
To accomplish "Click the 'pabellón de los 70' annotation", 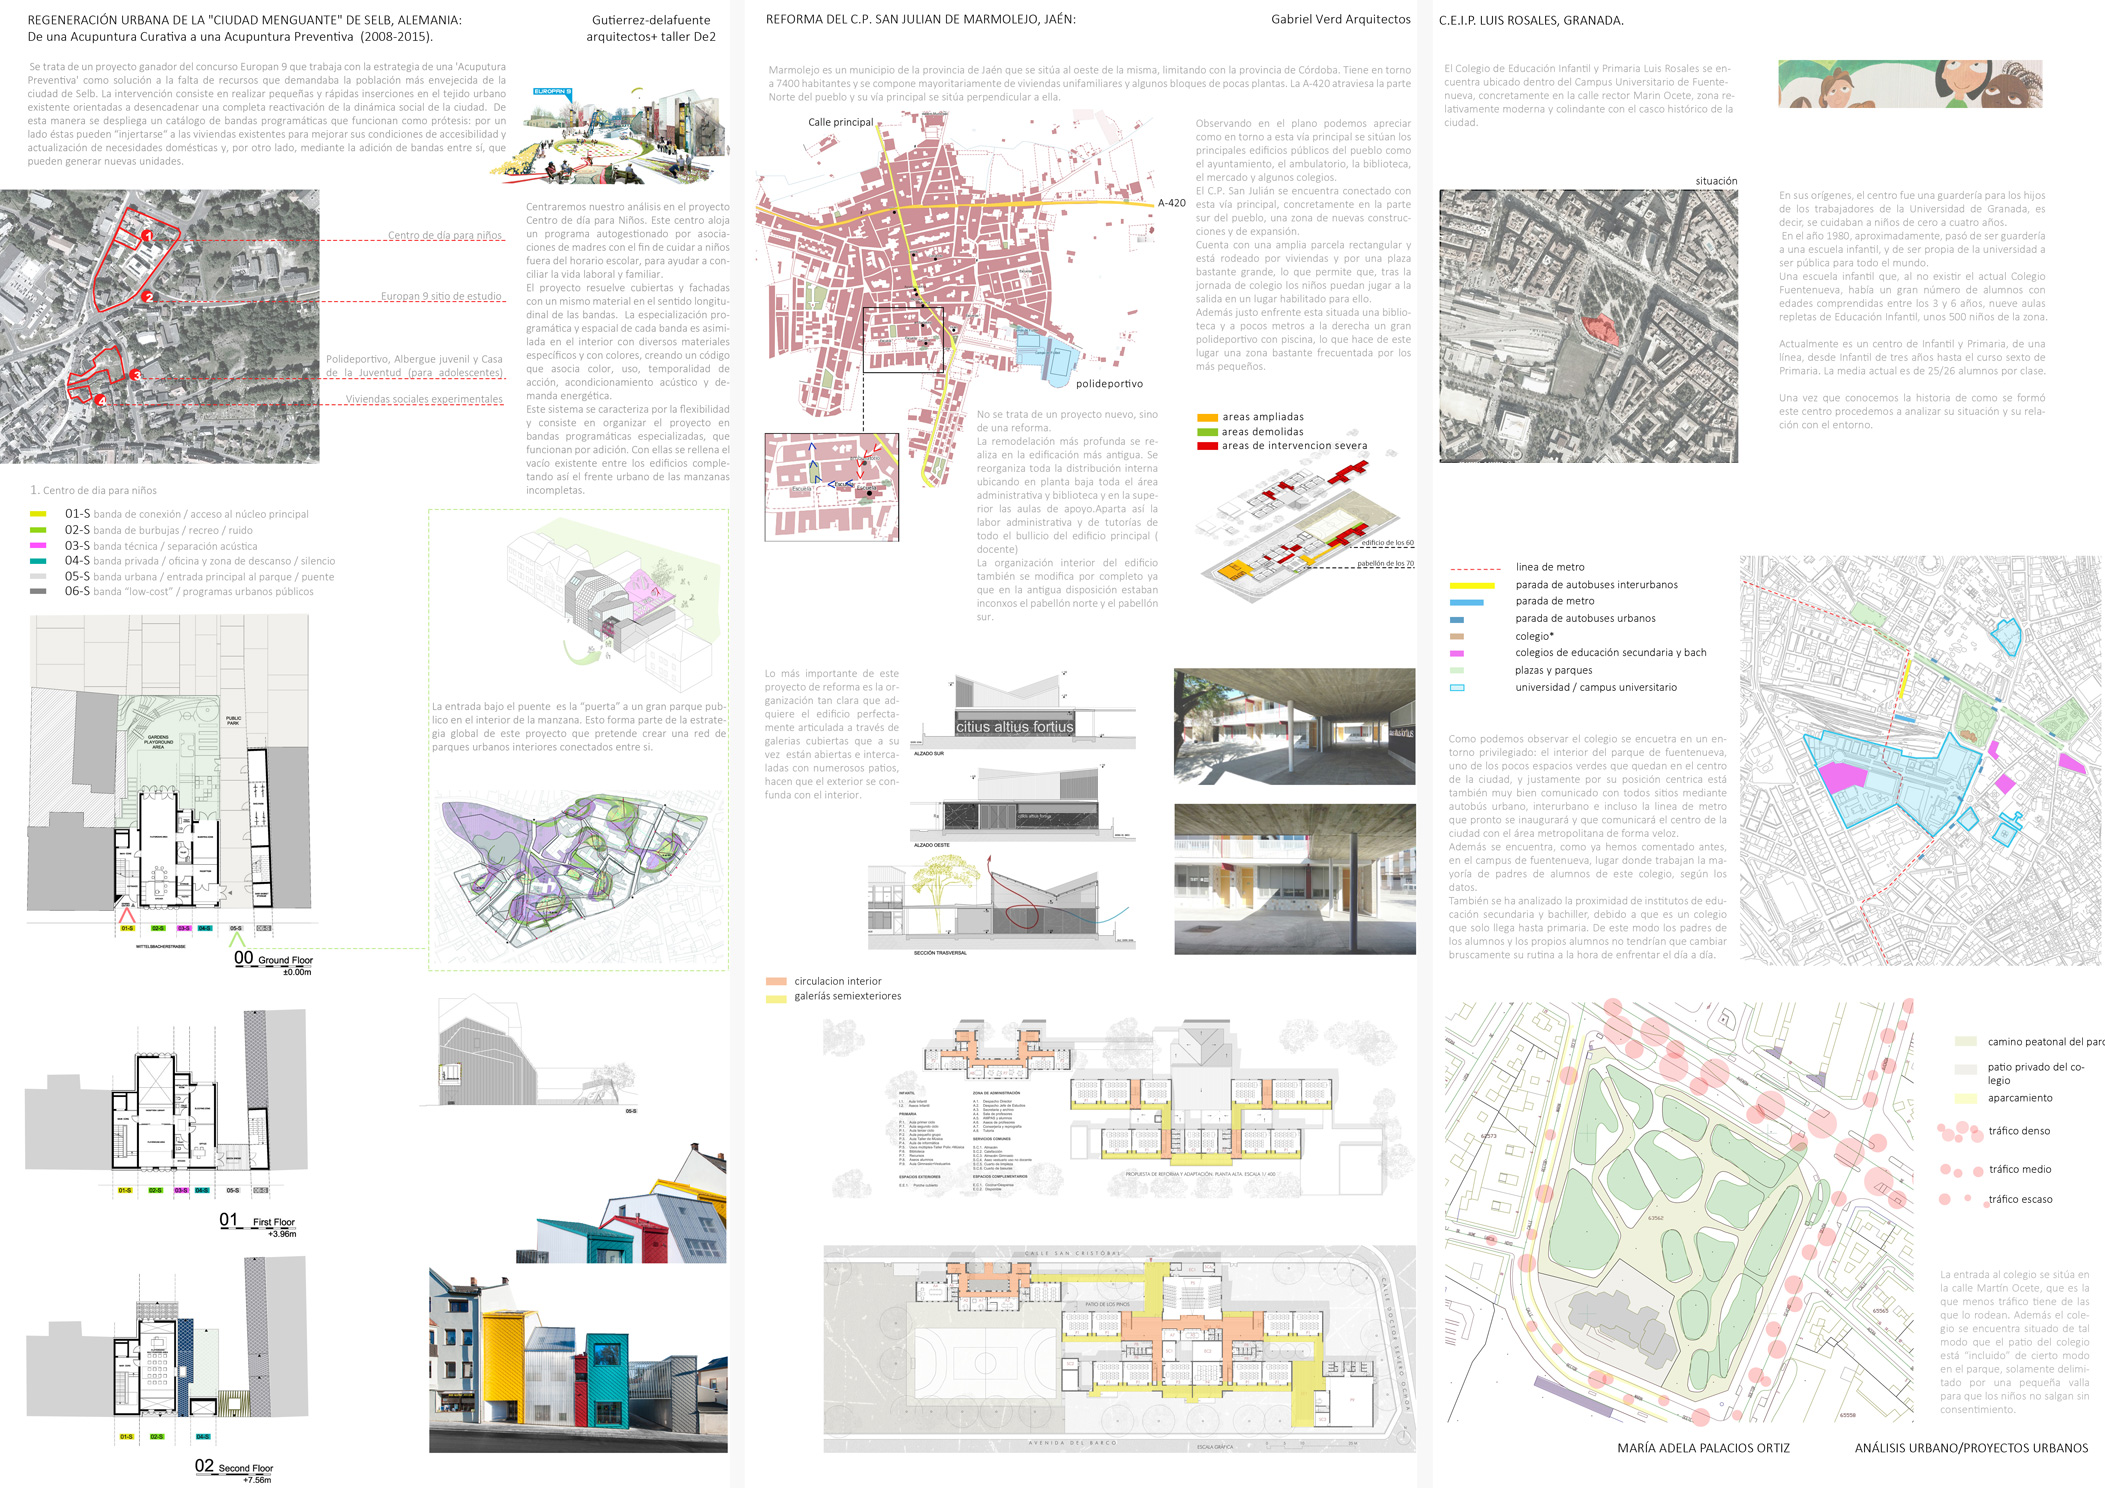I will click(1385, 564).
